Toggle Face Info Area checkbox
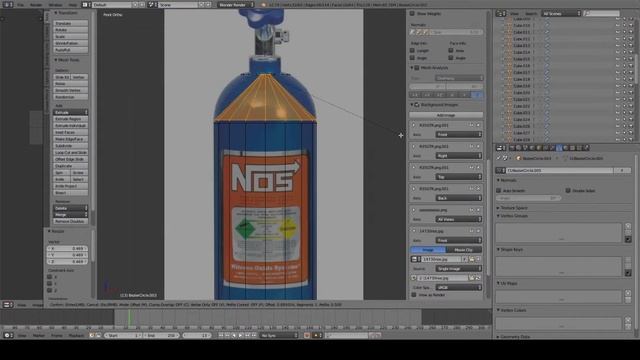The image size is (640, 360). tap(451, 51)
